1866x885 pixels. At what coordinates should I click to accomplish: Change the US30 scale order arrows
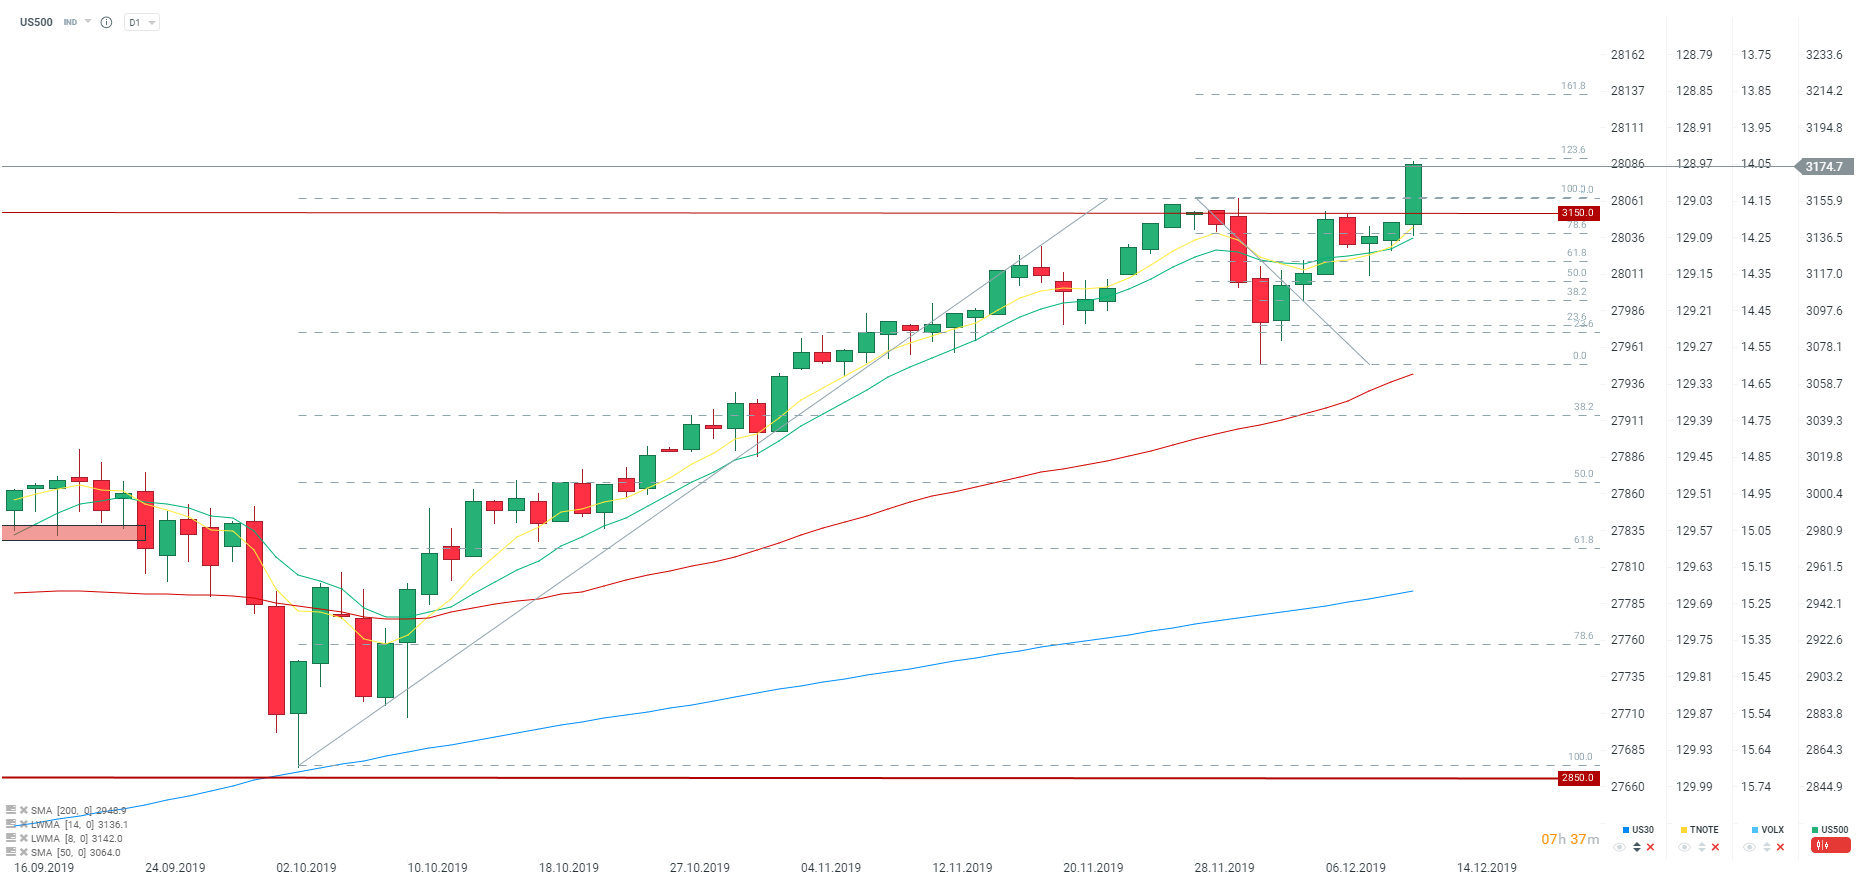click(x=1637, y=847)
